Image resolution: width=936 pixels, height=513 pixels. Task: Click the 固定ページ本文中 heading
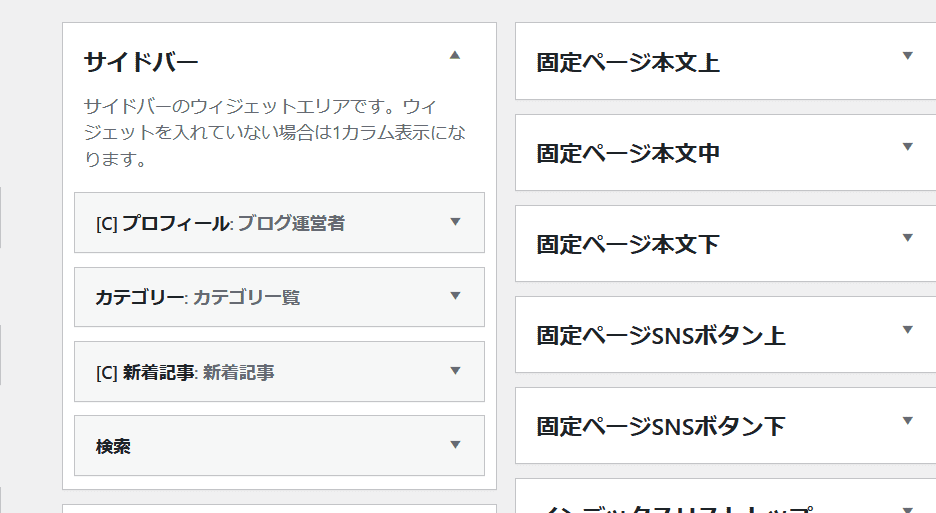pyautogui.click(x=628, y=154)
